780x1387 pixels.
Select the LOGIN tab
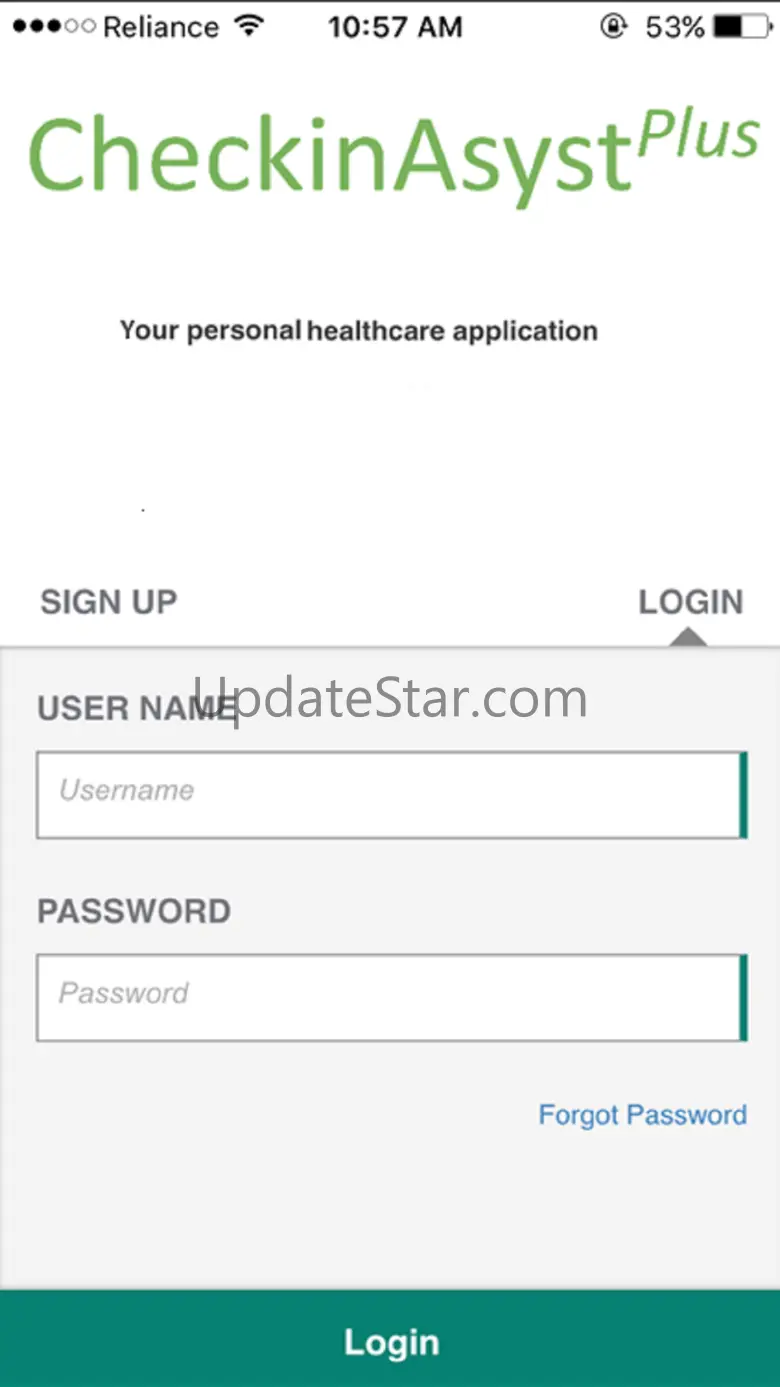point(690,602)
